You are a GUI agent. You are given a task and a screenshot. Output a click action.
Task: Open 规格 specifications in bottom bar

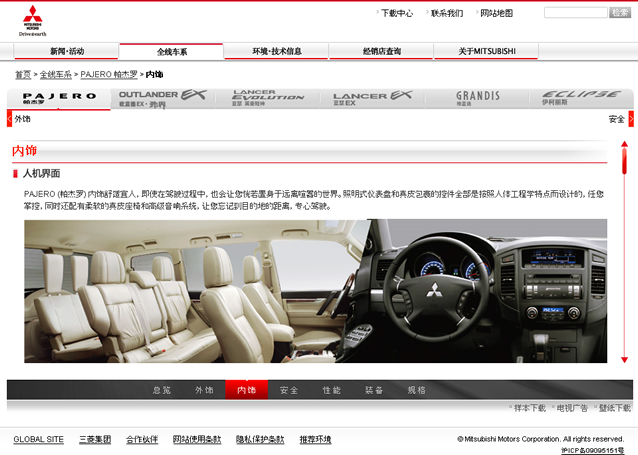coord(416,390)
